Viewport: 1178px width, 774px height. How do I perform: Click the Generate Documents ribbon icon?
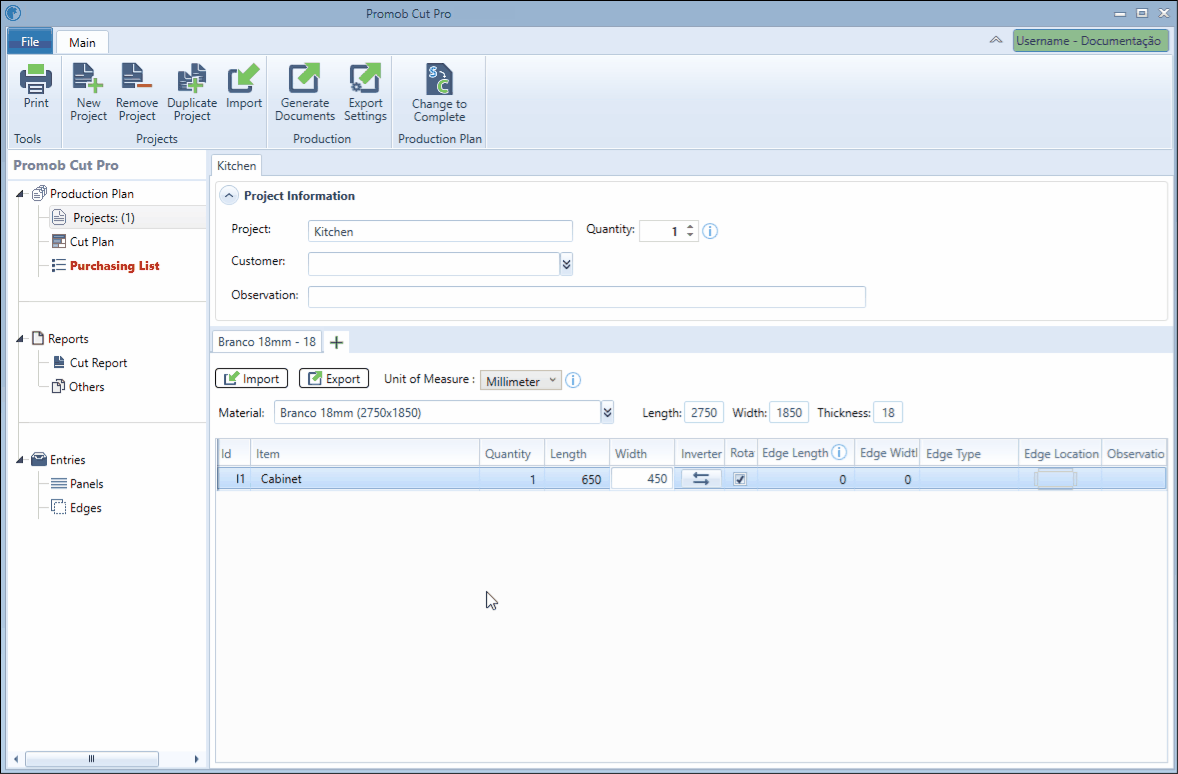(x=304, y=78)
